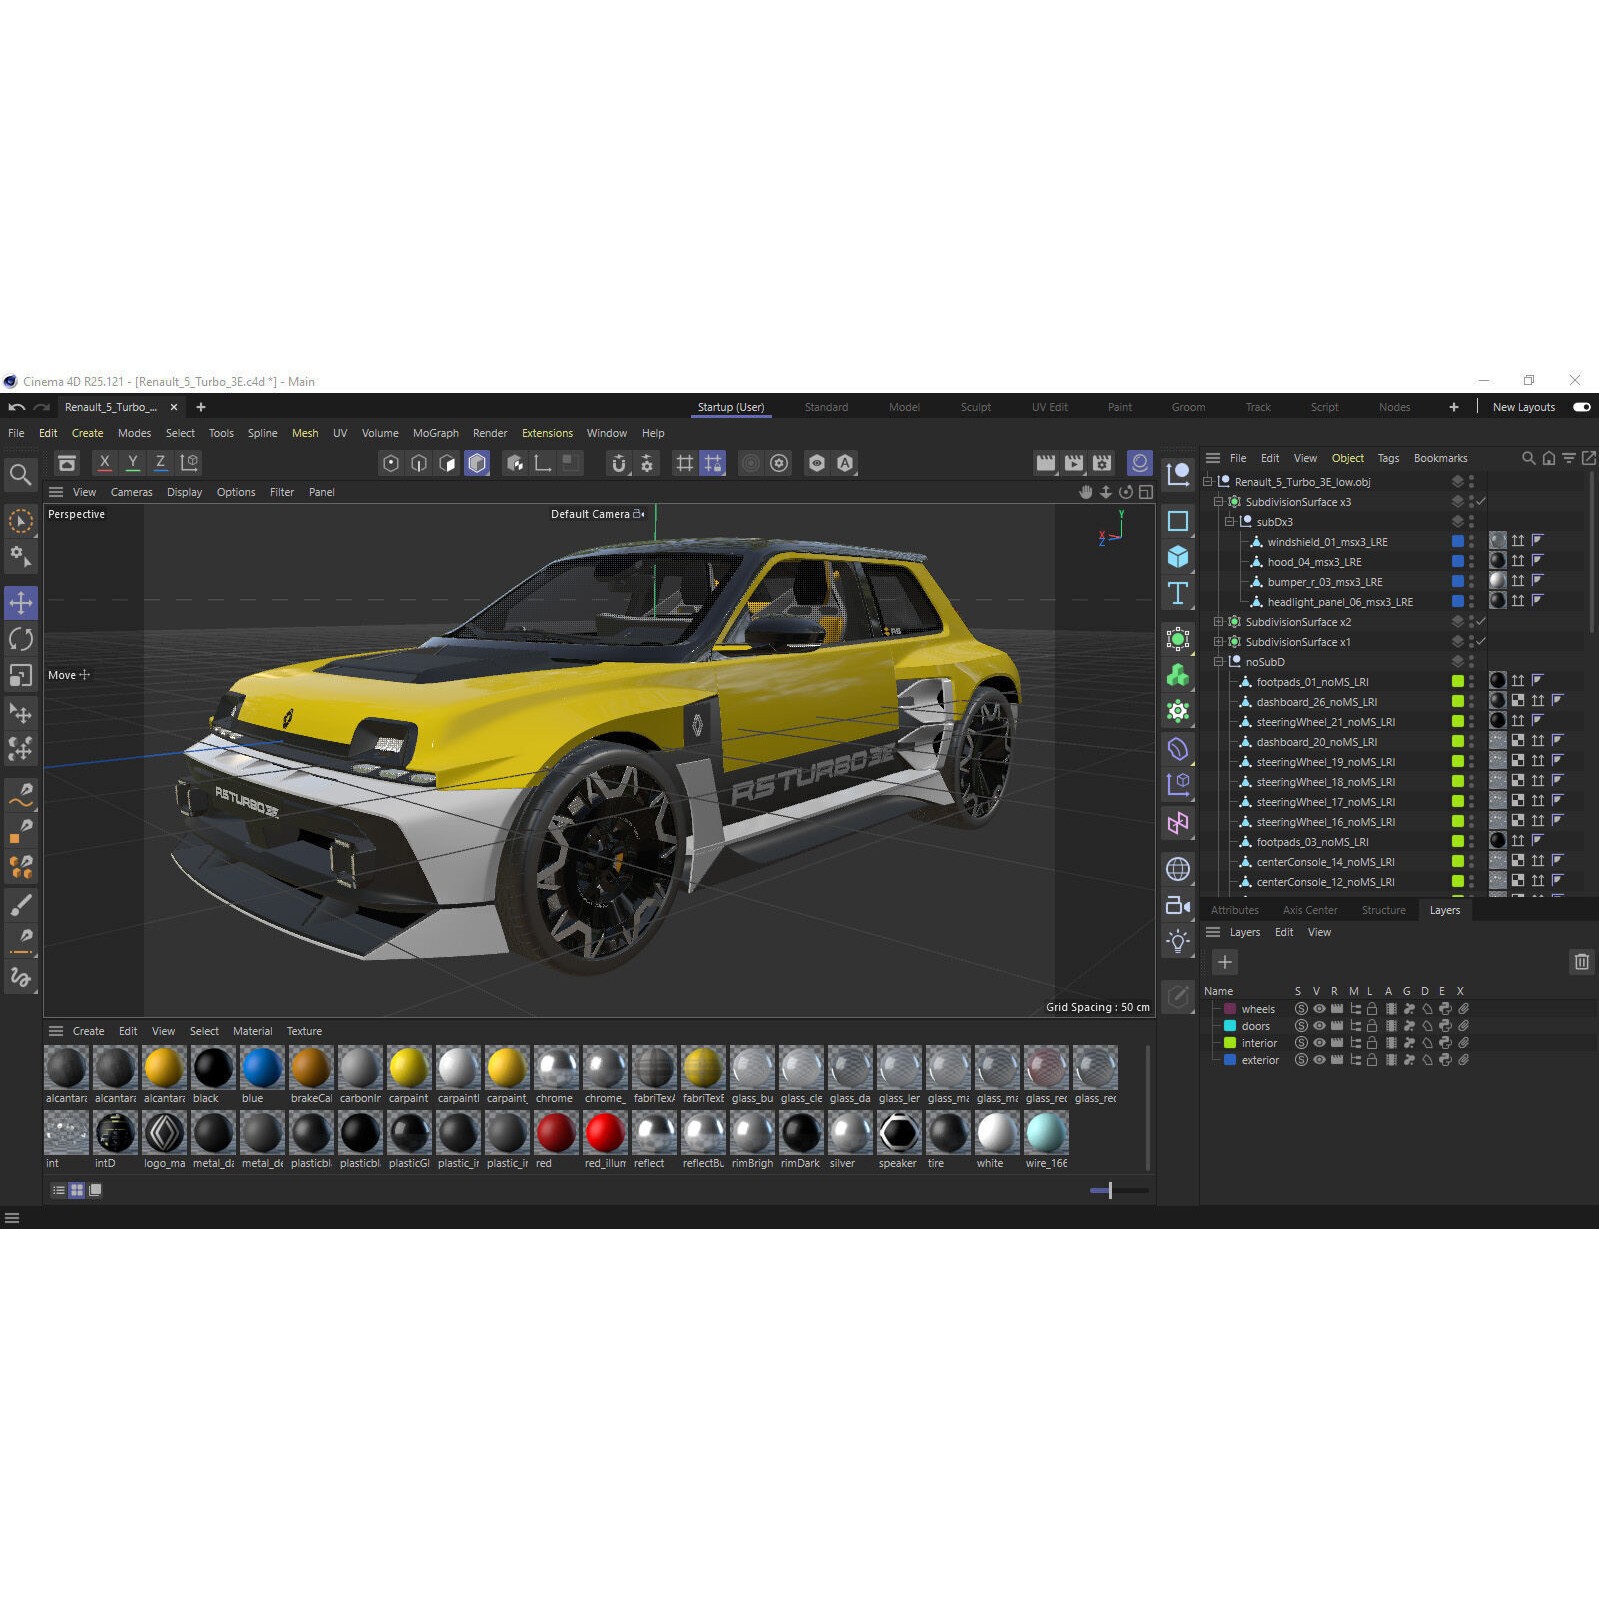Click the workplane grid icon highlighted blue
The height and width of the screenshot is (1599, 1599).
(712, 463)
